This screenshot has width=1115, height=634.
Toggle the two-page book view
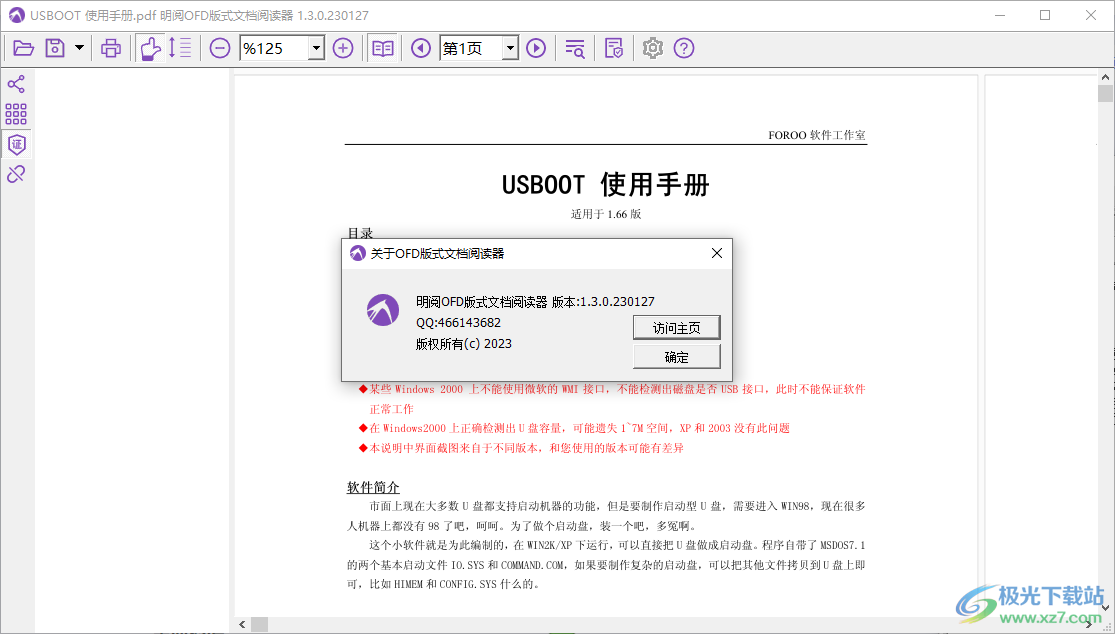pos(383,48)
